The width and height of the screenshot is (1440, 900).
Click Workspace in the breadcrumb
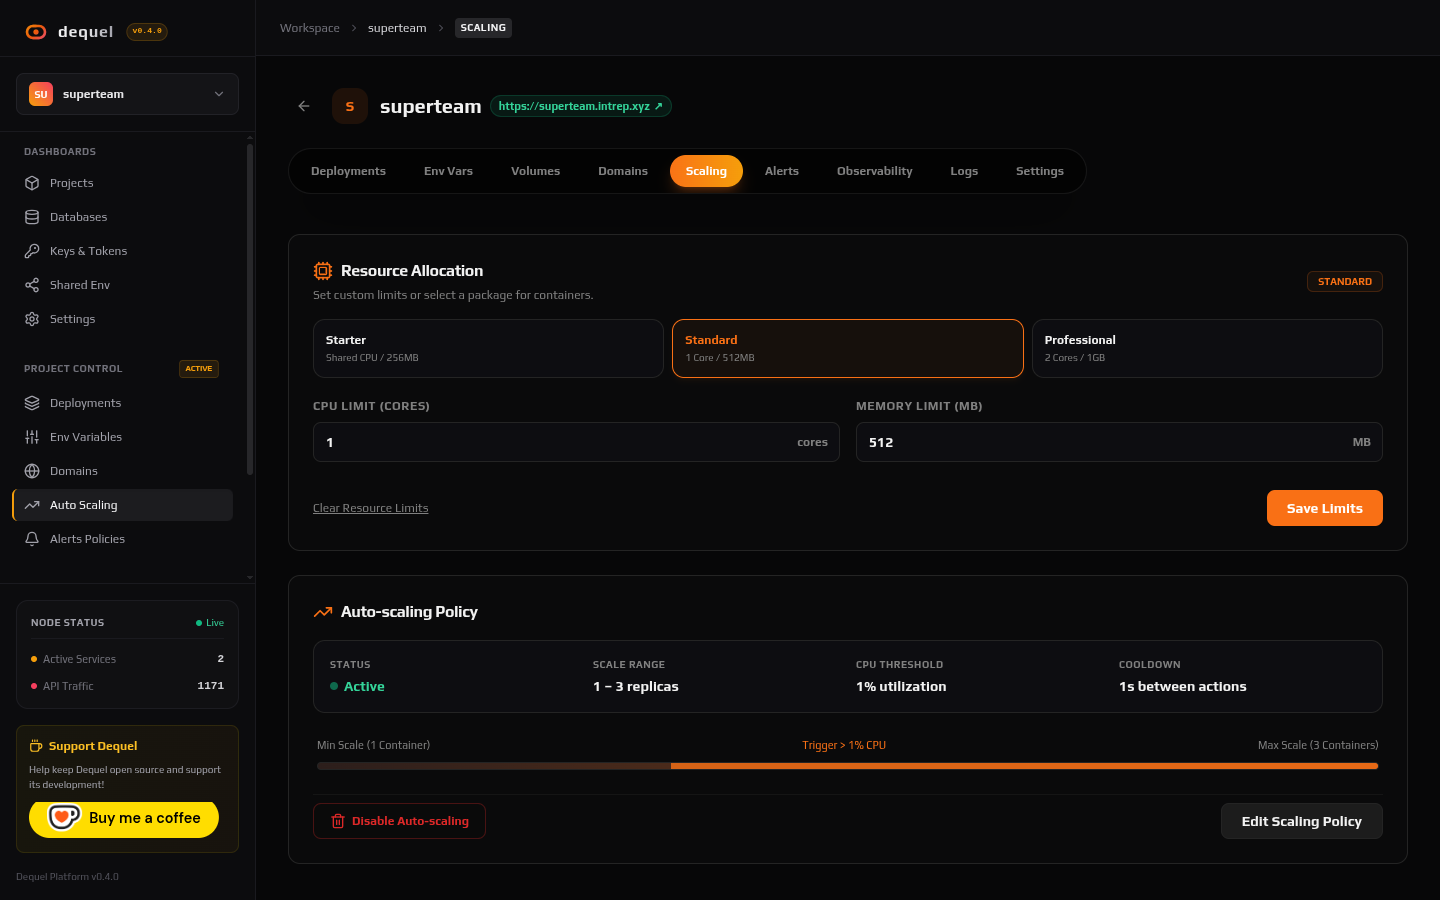(x=310, y=28)
